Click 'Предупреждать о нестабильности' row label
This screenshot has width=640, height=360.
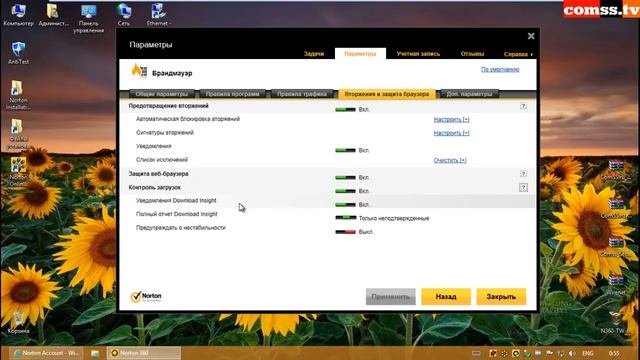coord(180,228)
